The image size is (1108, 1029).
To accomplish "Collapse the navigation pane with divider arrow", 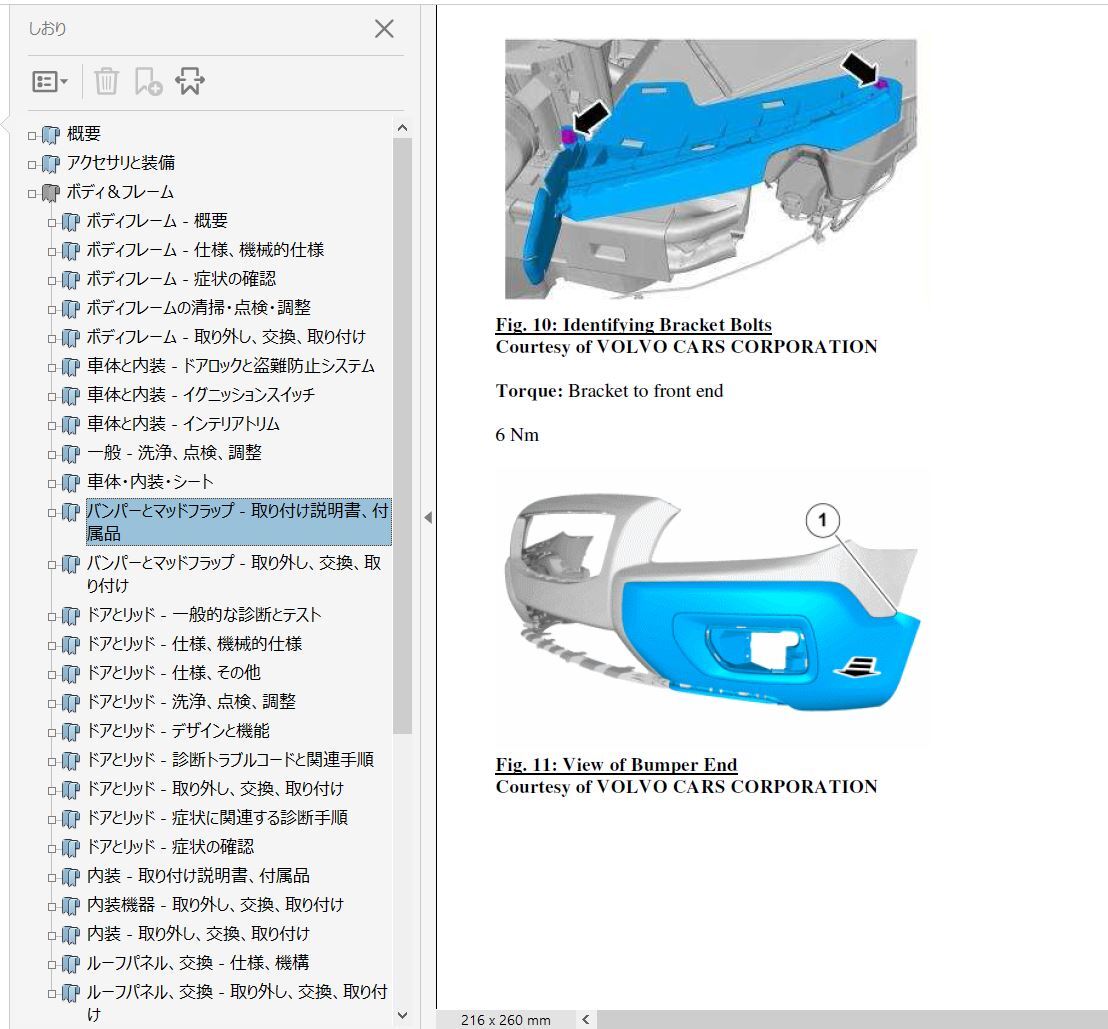I will (428, 517).
